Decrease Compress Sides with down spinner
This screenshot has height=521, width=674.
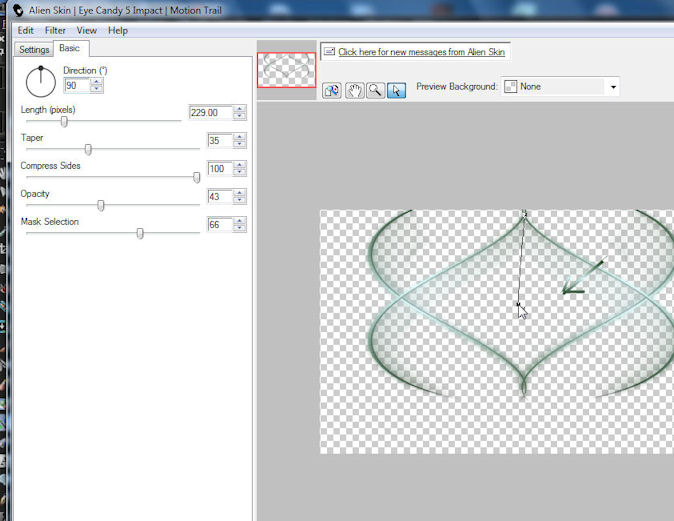click(239, 172)
